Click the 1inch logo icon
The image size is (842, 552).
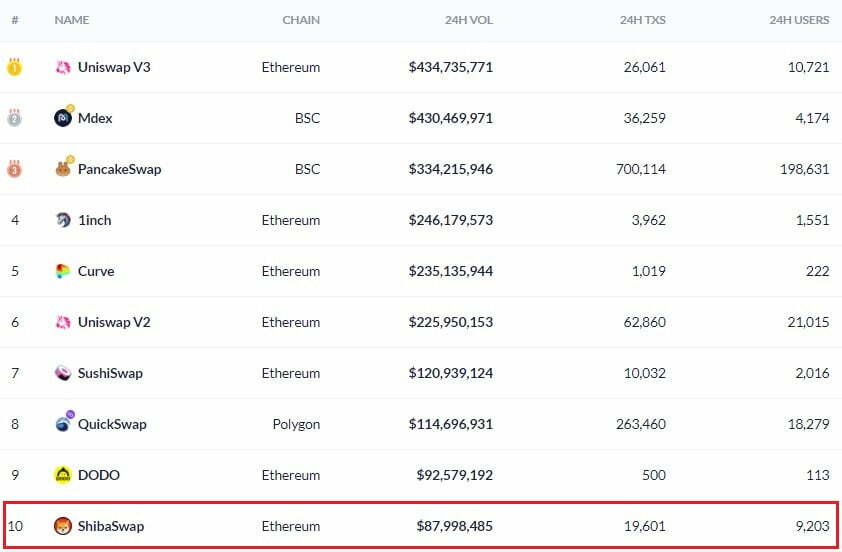(x=62, y=220)
